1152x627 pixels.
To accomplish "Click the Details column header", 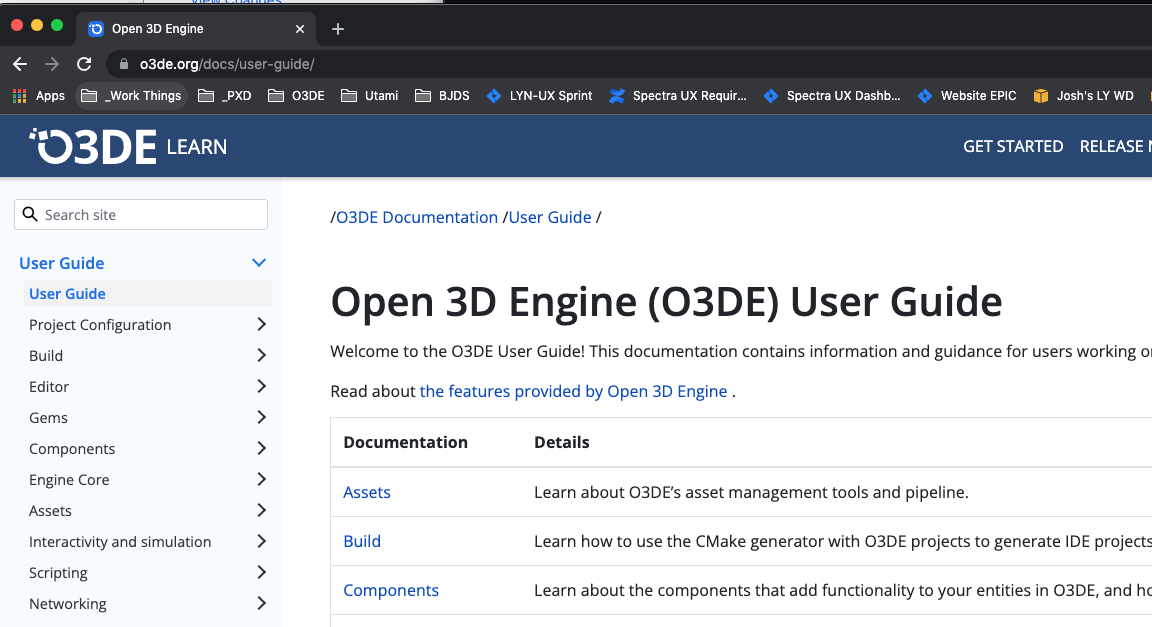I will (x=561, y=443).
